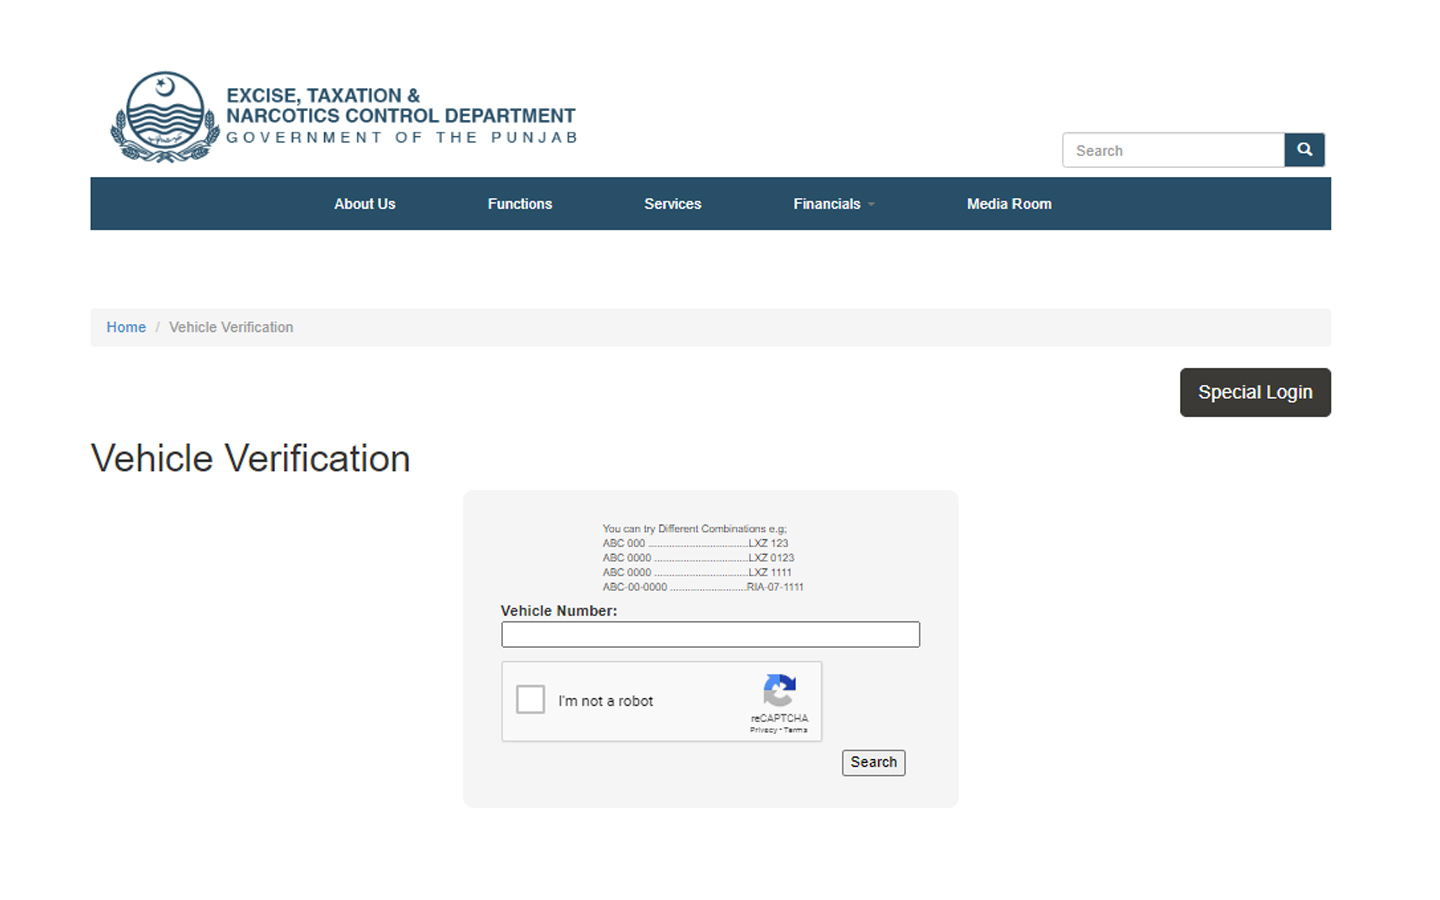This screenshot has width=1440, height=900.
Task: Click the Vehicle Verification breadcrumb label
Action: (231, 327)
